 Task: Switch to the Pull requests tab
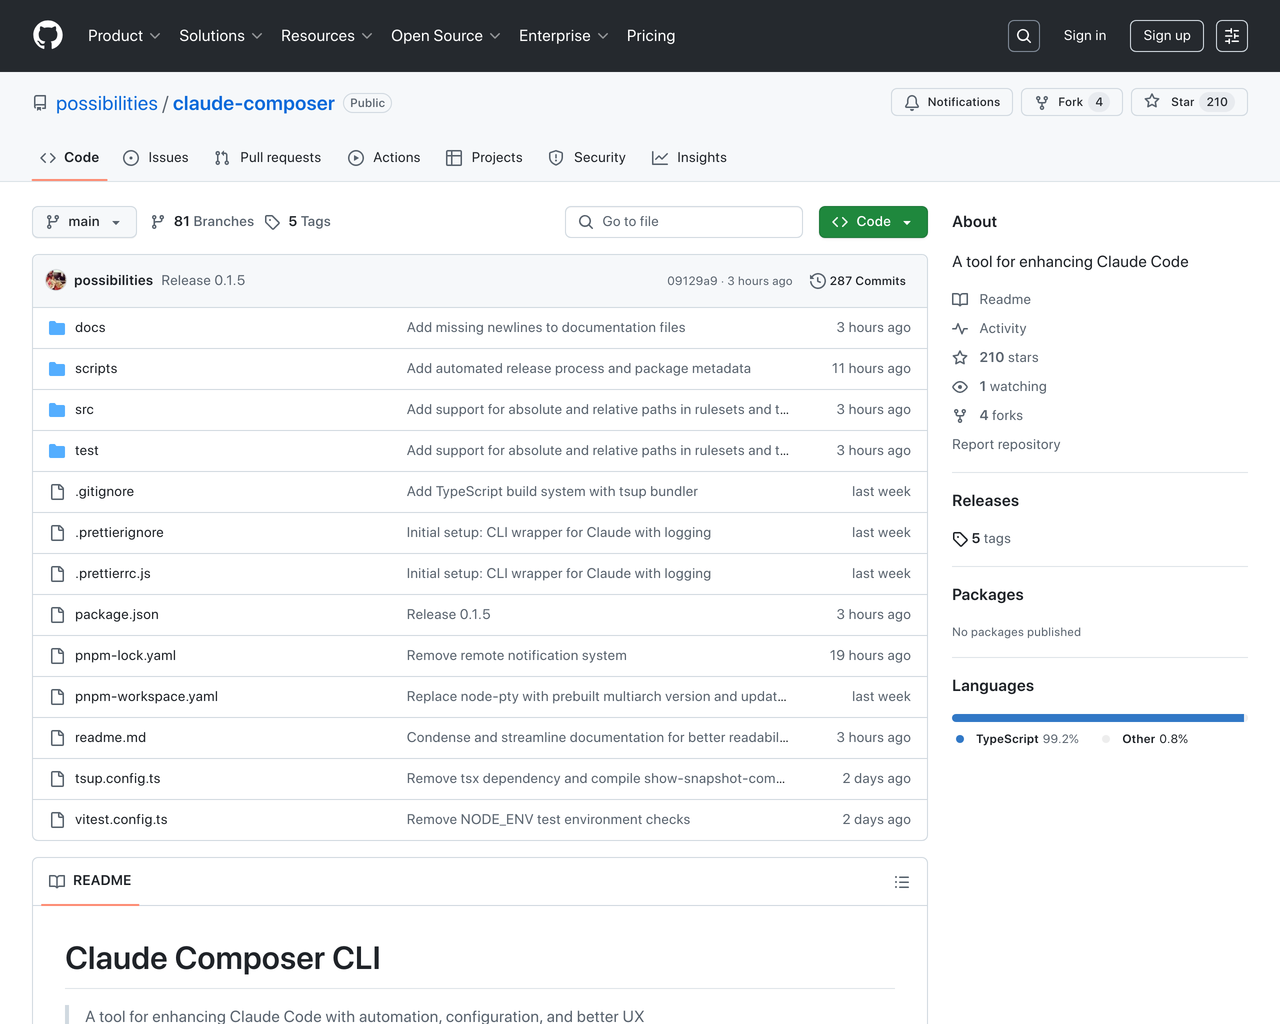pyautogui.click(x=267, y=158)
